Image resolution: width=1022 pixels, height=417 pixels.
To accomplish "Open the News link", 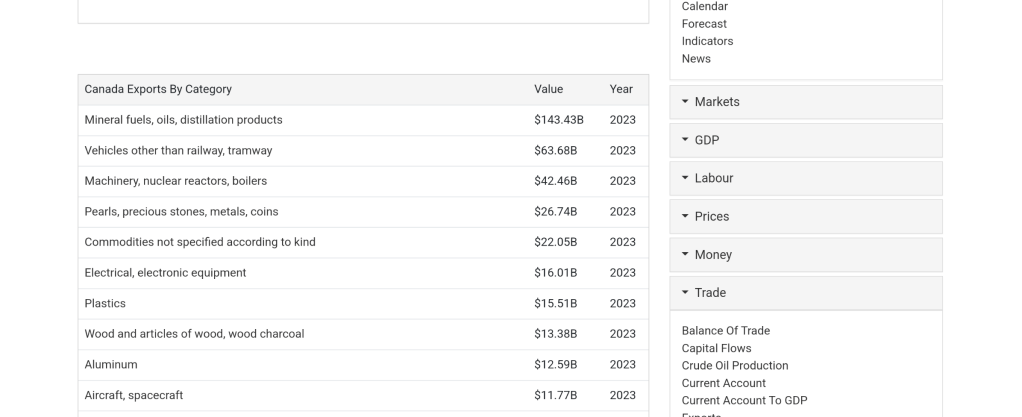I will [696, 59].
